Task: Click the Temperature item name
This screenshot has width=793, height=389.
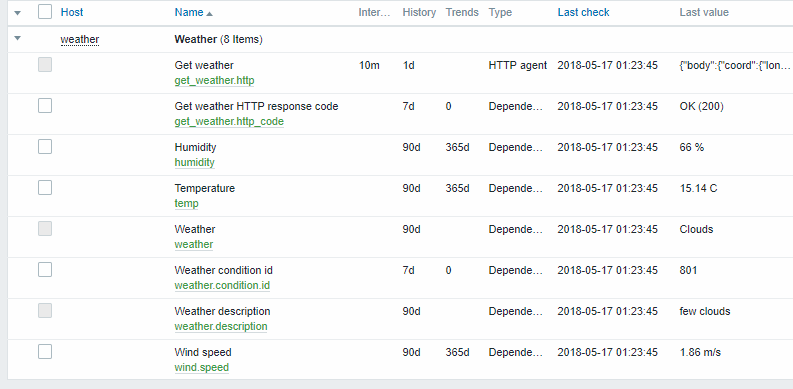Action: pyautogui.click(x=205, y=188)
